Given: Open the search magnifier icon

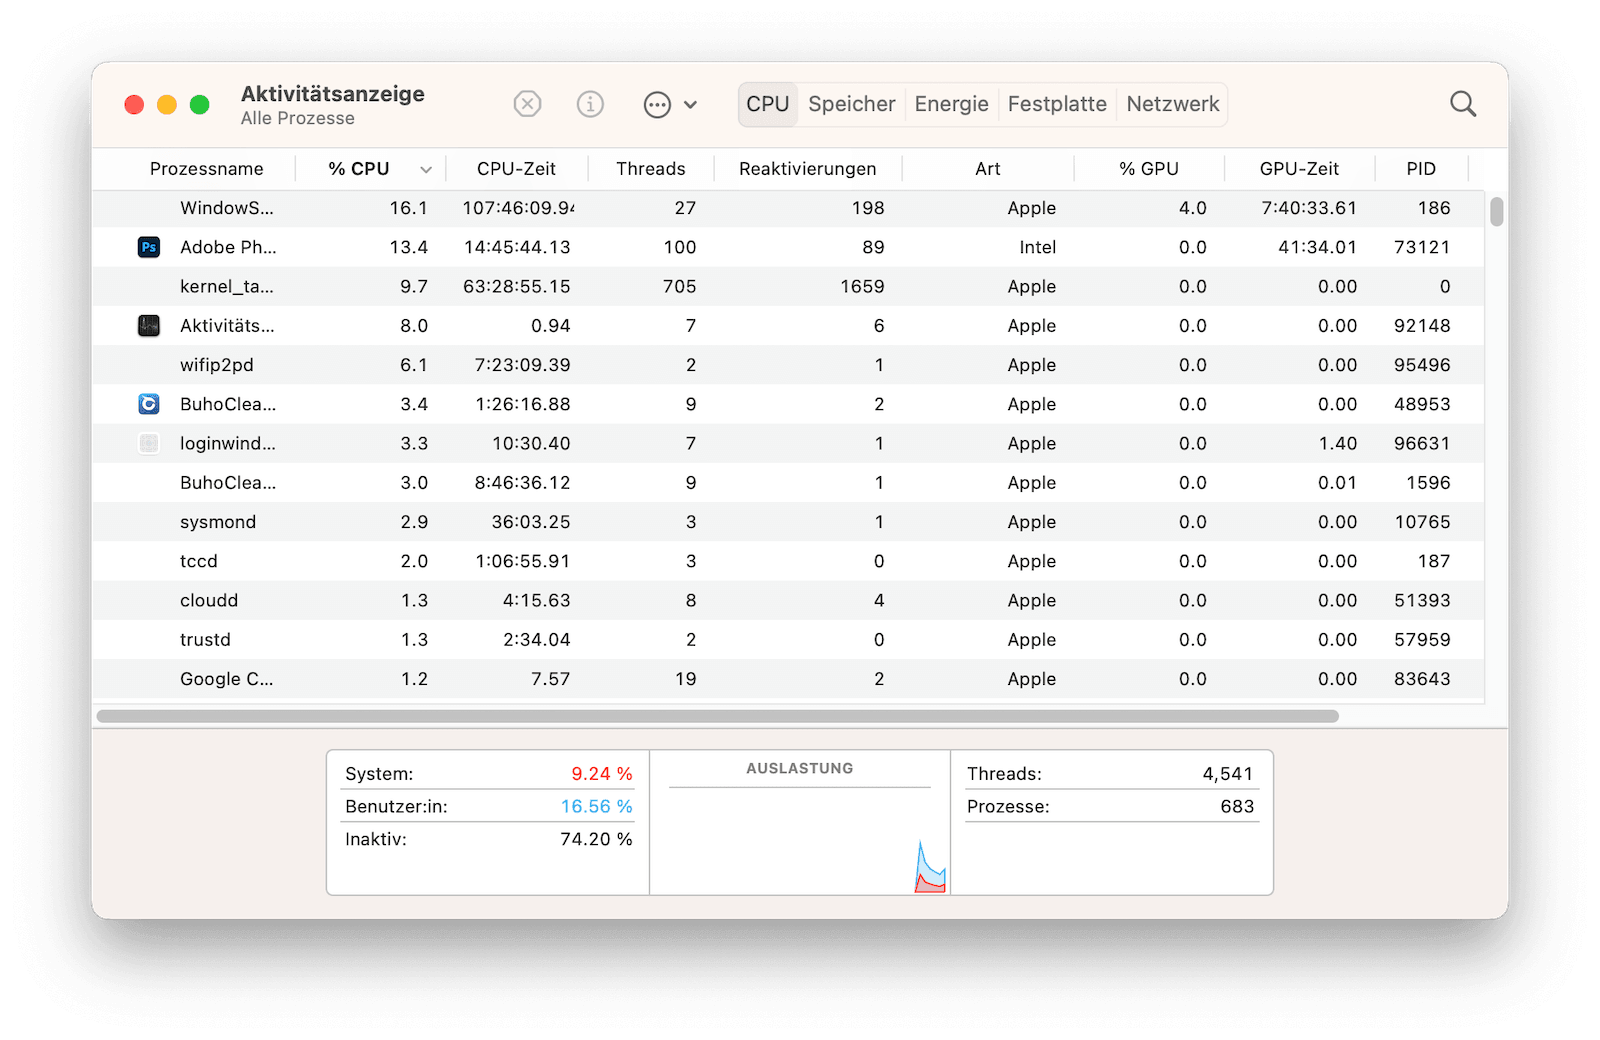Looking at the screenshot, I should (1463, 104).
